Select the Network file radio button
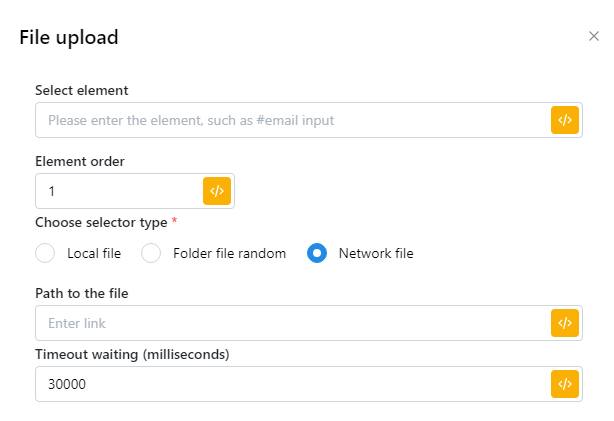 point(317,253)
